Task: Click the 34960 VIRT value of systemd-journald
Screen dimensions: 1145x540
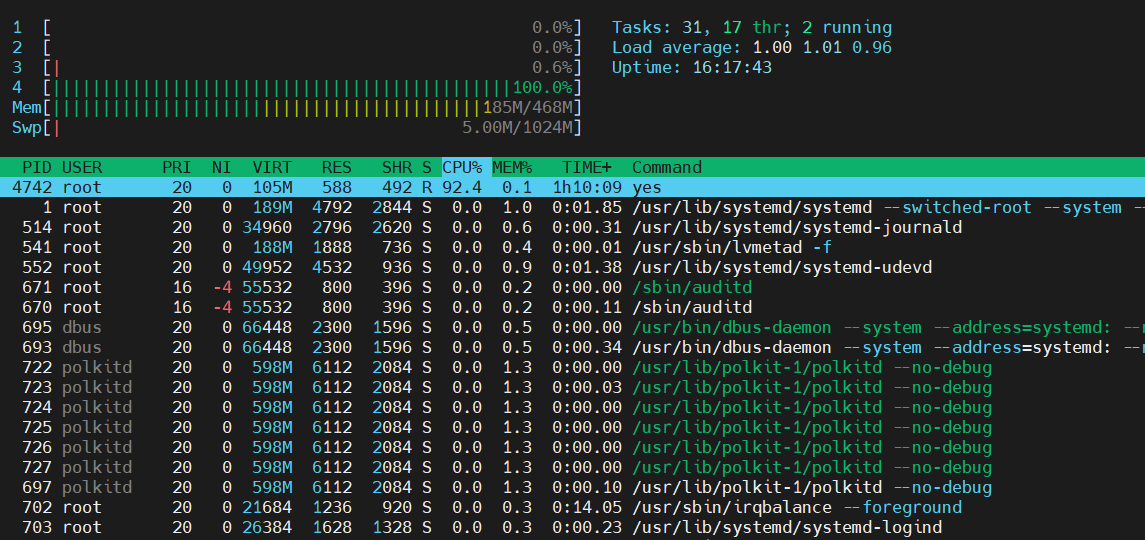Action: click(x=267, y=227)
